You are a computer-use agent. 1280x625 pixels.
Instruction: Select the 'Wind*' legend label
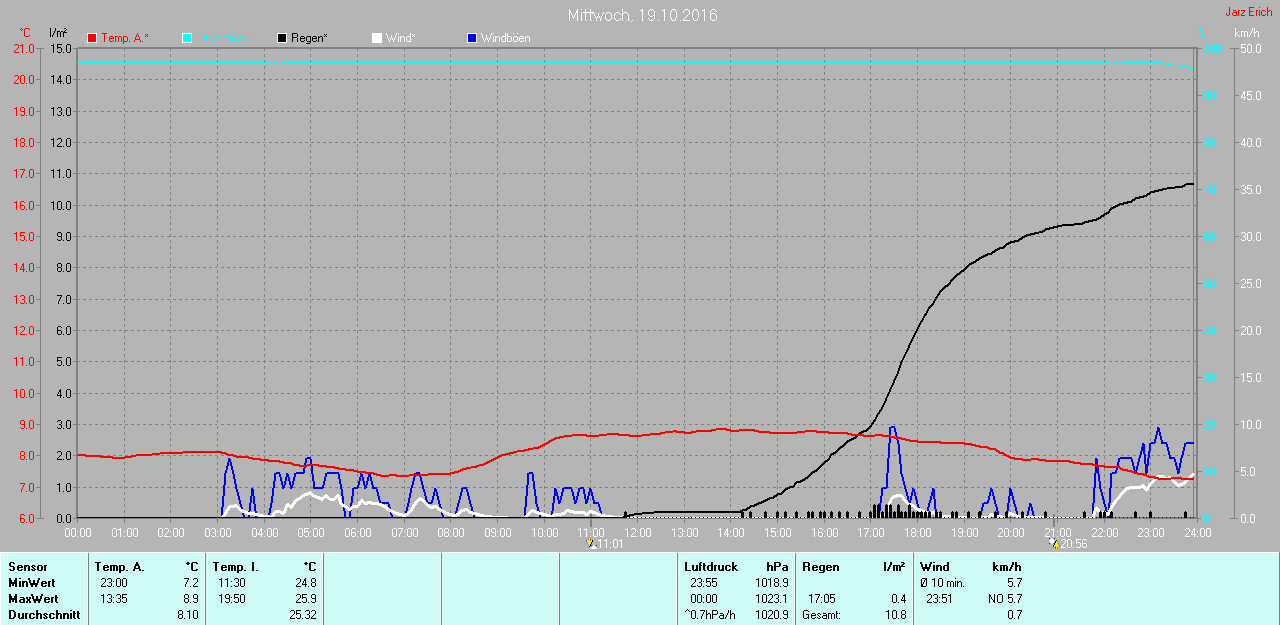[x=401, y=38]
